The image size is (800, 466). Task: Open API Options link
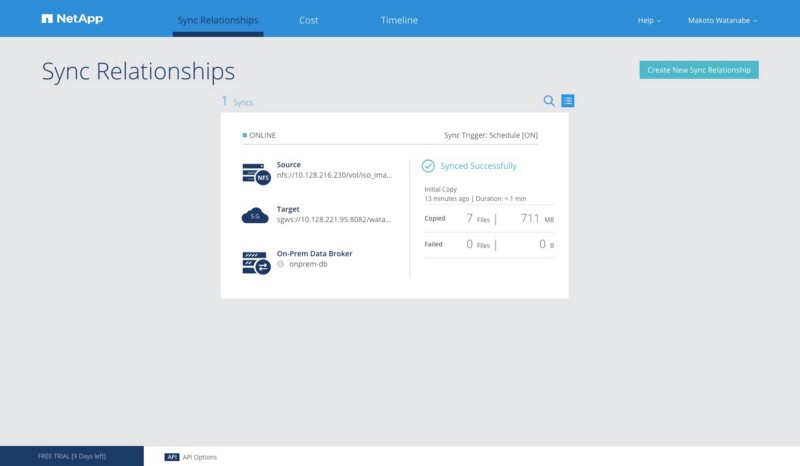tap(200, 457)
